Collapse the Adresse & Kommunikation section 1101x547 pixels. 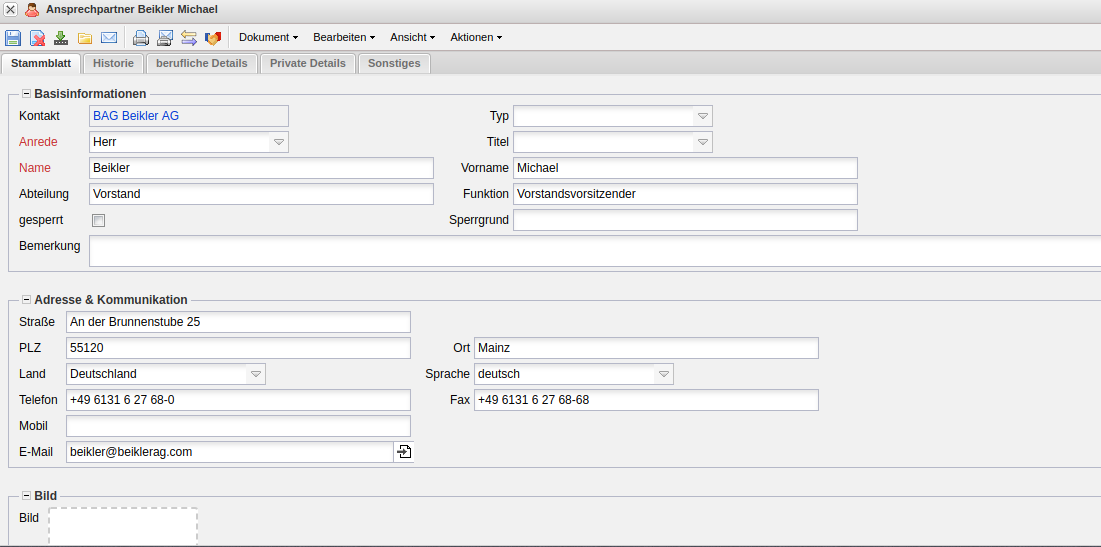coord(26,300)
